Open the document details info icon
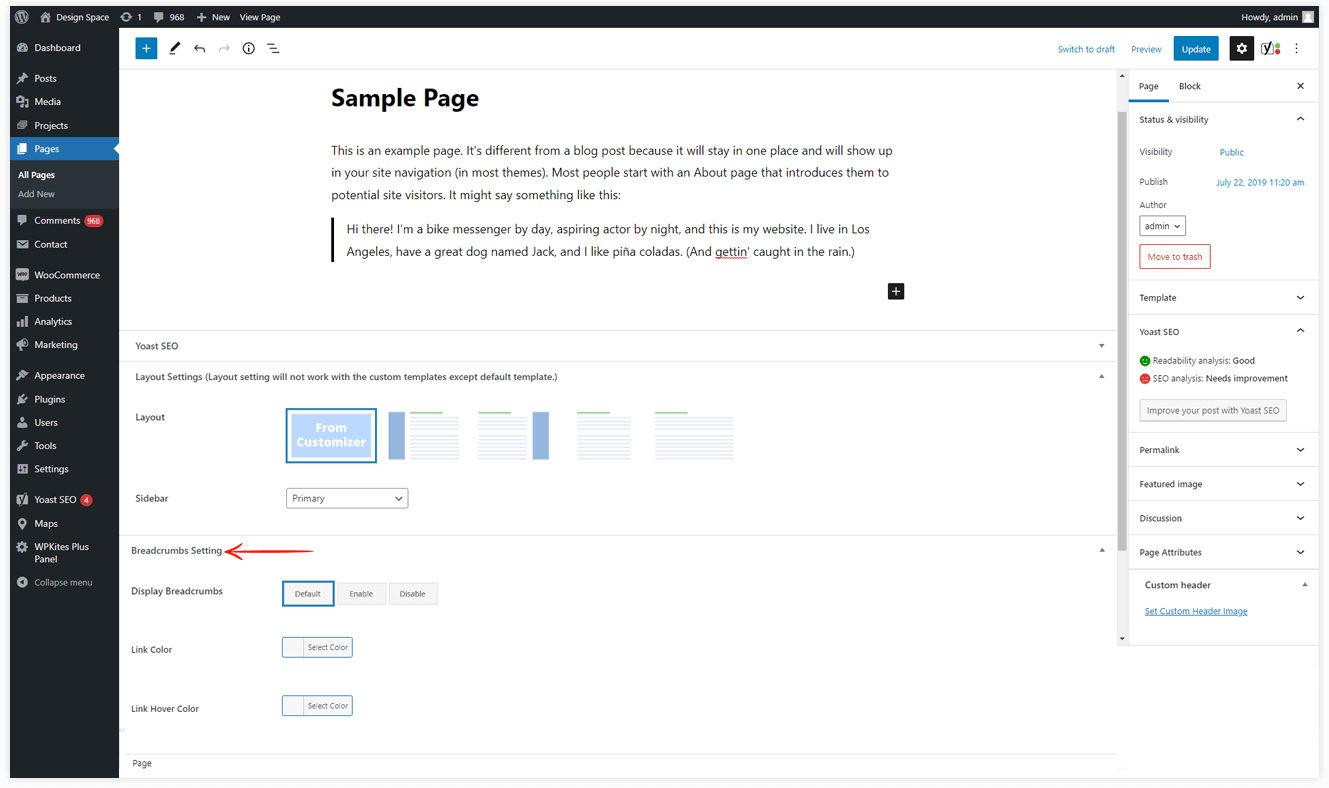Viewport: 1329px width, 788px height. (249, 48)
